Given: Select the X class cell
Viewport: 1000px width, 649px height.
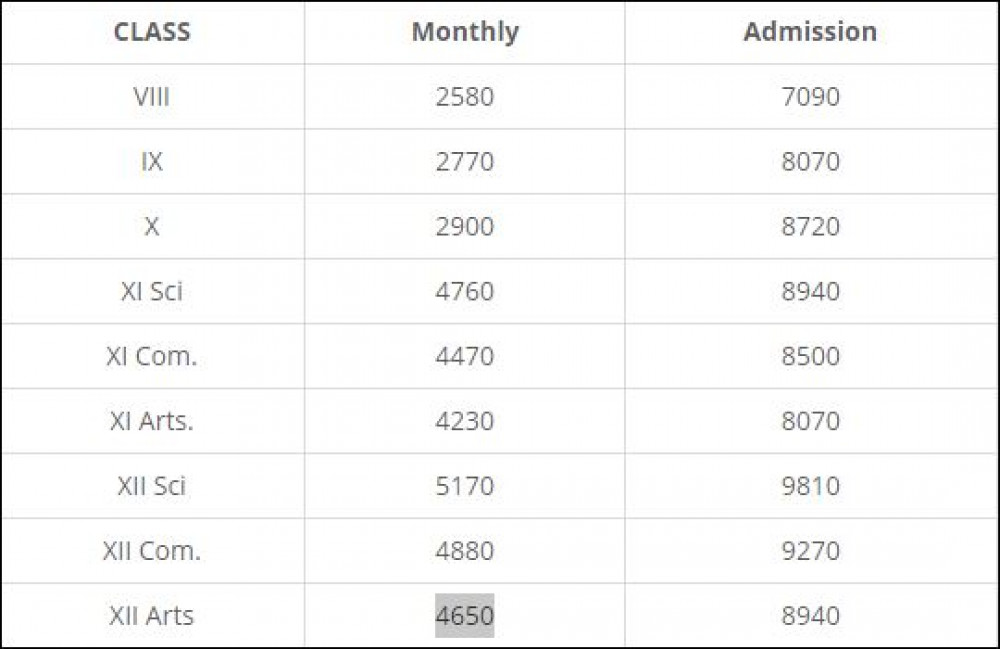Looking at the screenshot, I should [x=152, y=227].
